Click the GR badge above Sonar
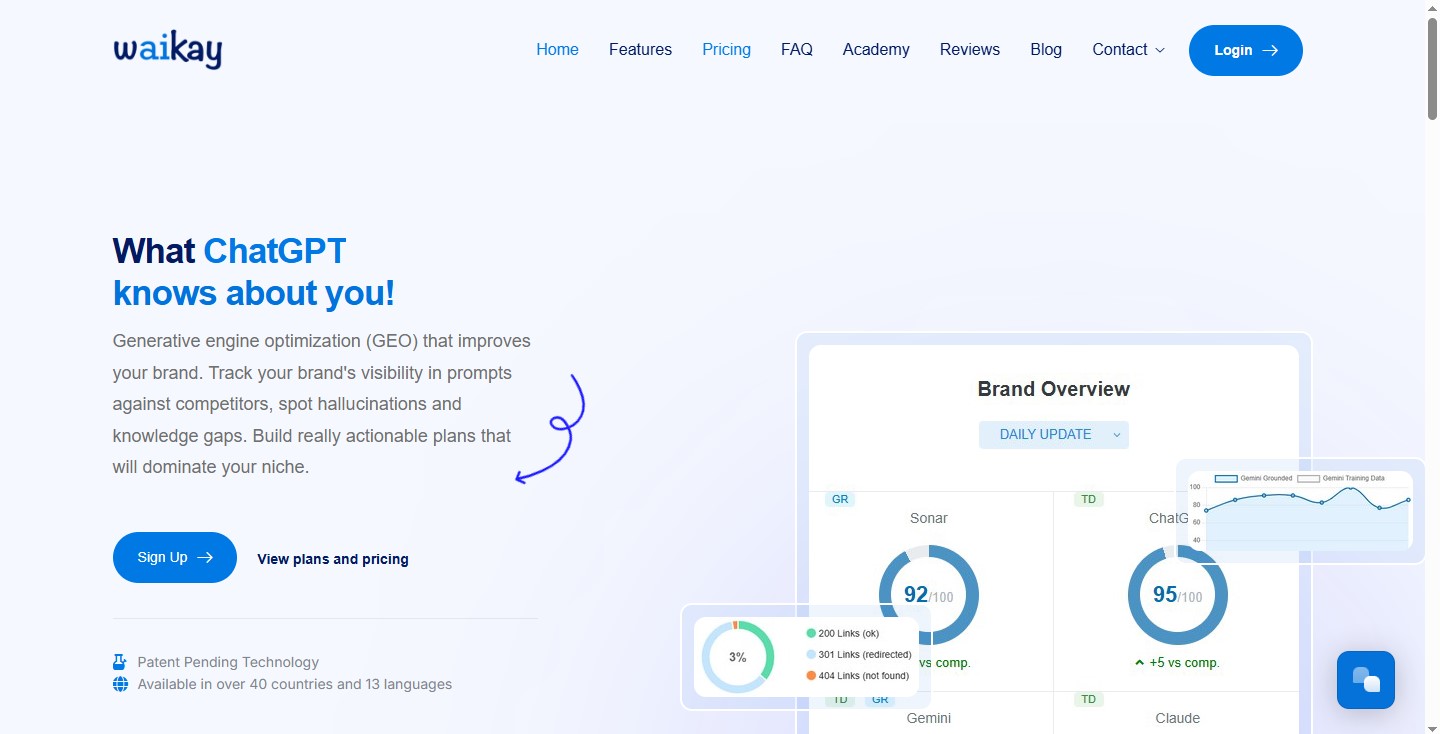The height and width of the screenshot is (734, 1440). point(839,499)
